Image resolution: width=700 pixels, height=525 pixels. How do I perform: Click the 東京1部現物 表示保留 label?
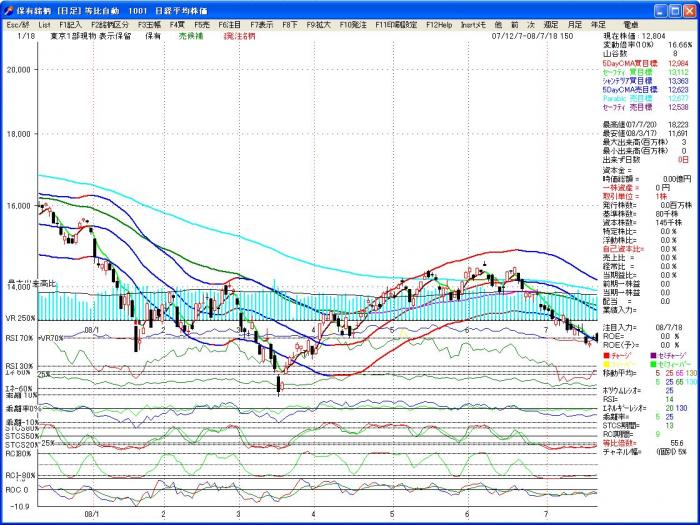pyautogui.click(x=91, y=36)
